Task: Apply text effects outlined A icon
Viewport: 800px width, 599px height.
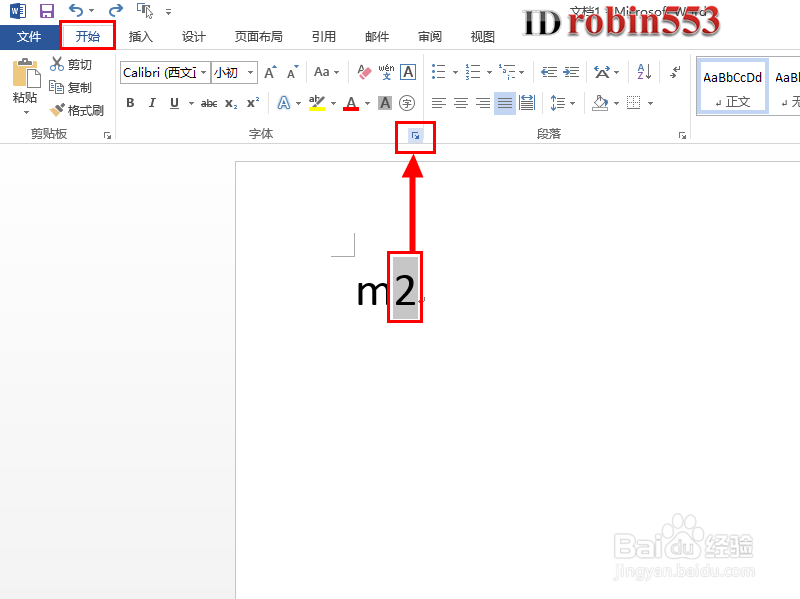Action: [284, 103]
